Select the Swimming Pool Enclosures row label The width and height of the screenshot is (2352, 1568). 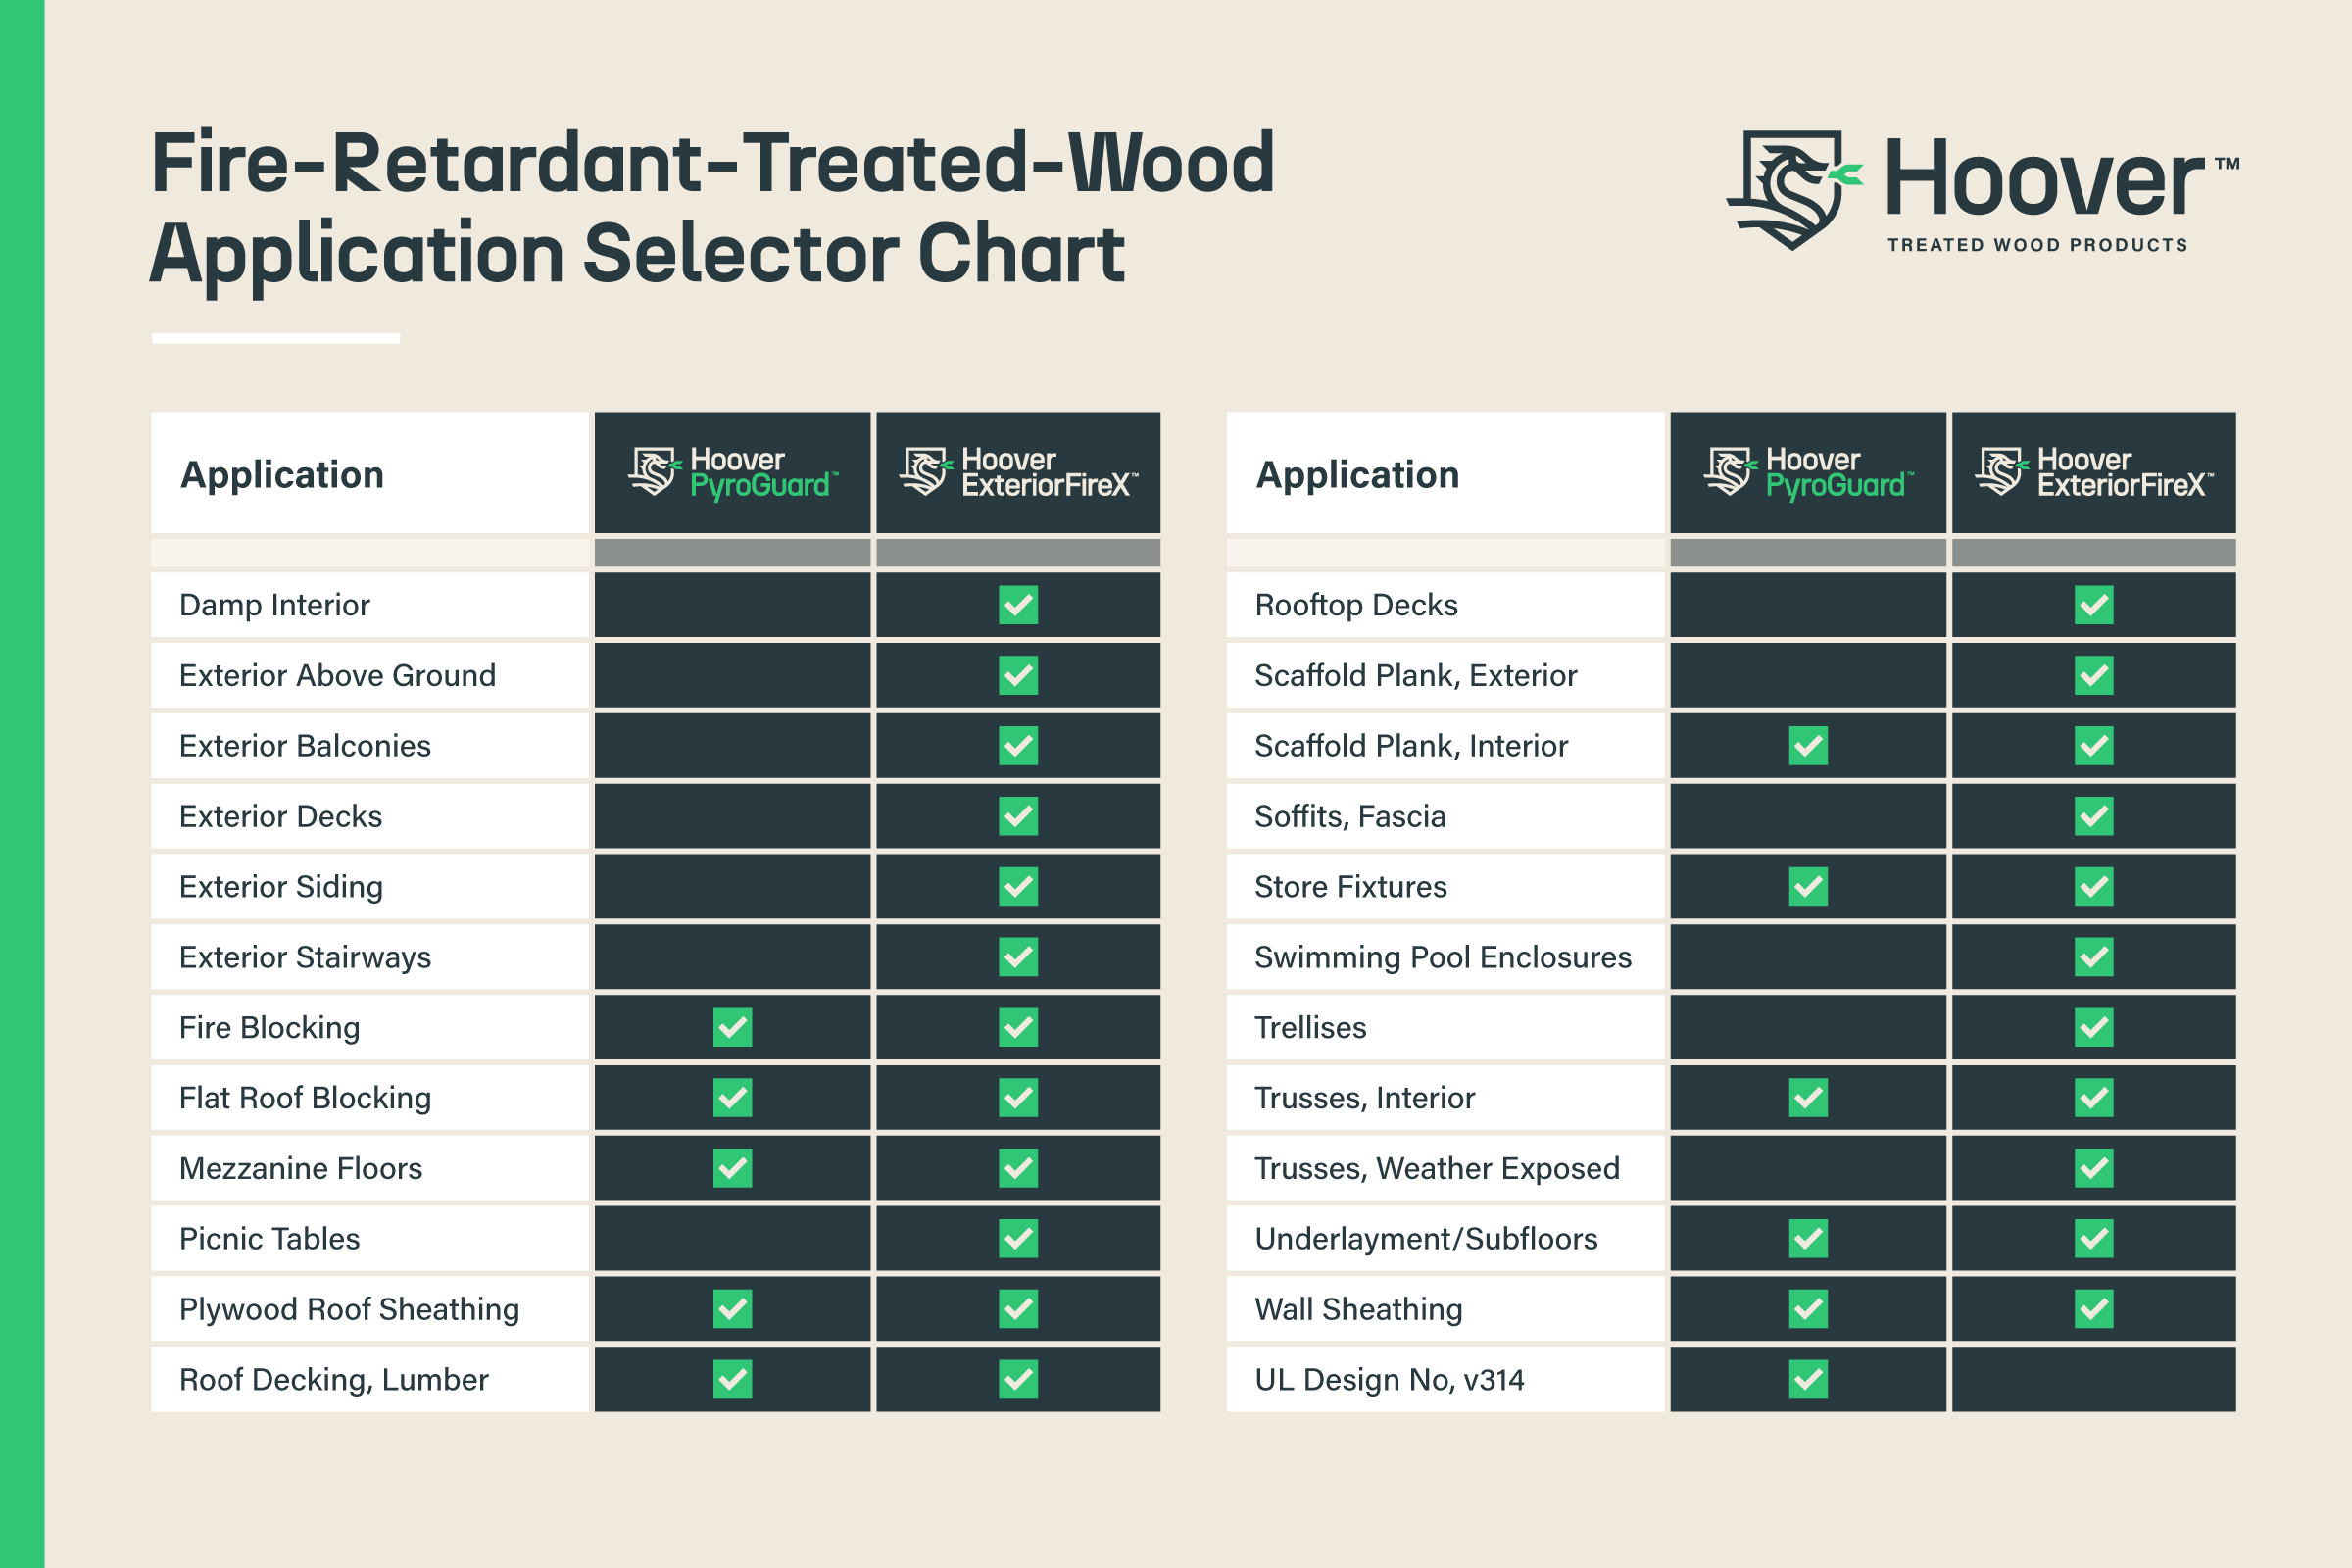click(x=1442, y=957)
